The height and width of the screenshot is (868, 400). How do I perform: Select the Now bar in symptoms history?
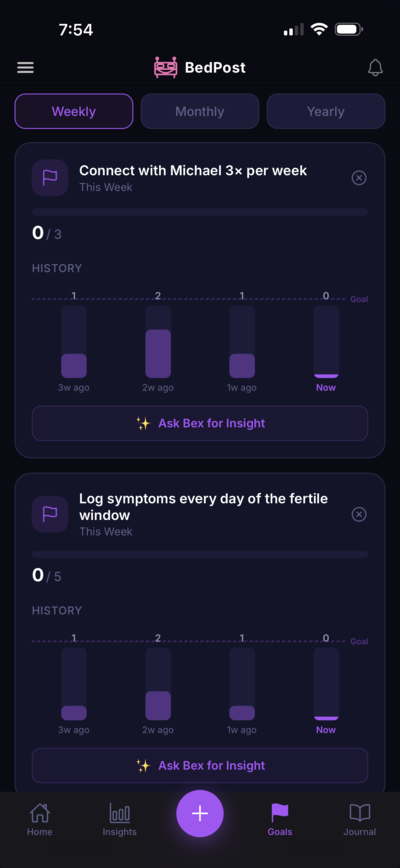pyautogui.click(x=326, y=684)
